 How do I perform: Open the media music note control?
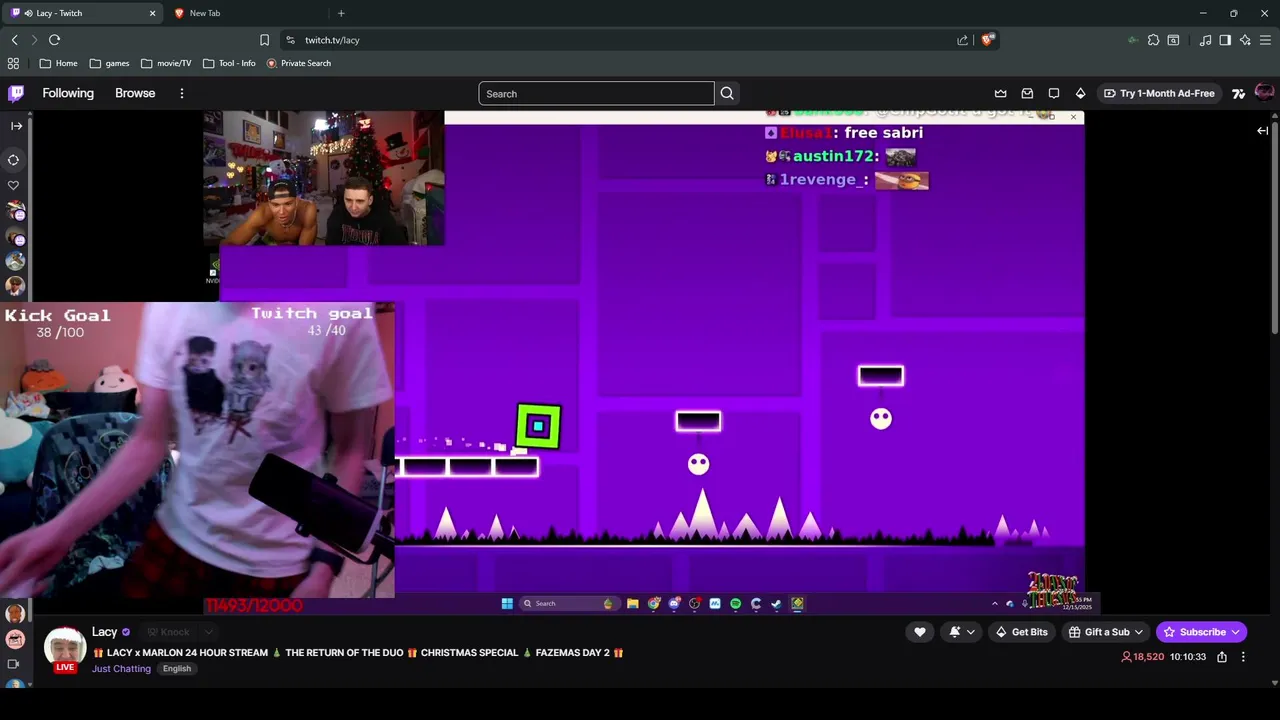coord(1205,40)
